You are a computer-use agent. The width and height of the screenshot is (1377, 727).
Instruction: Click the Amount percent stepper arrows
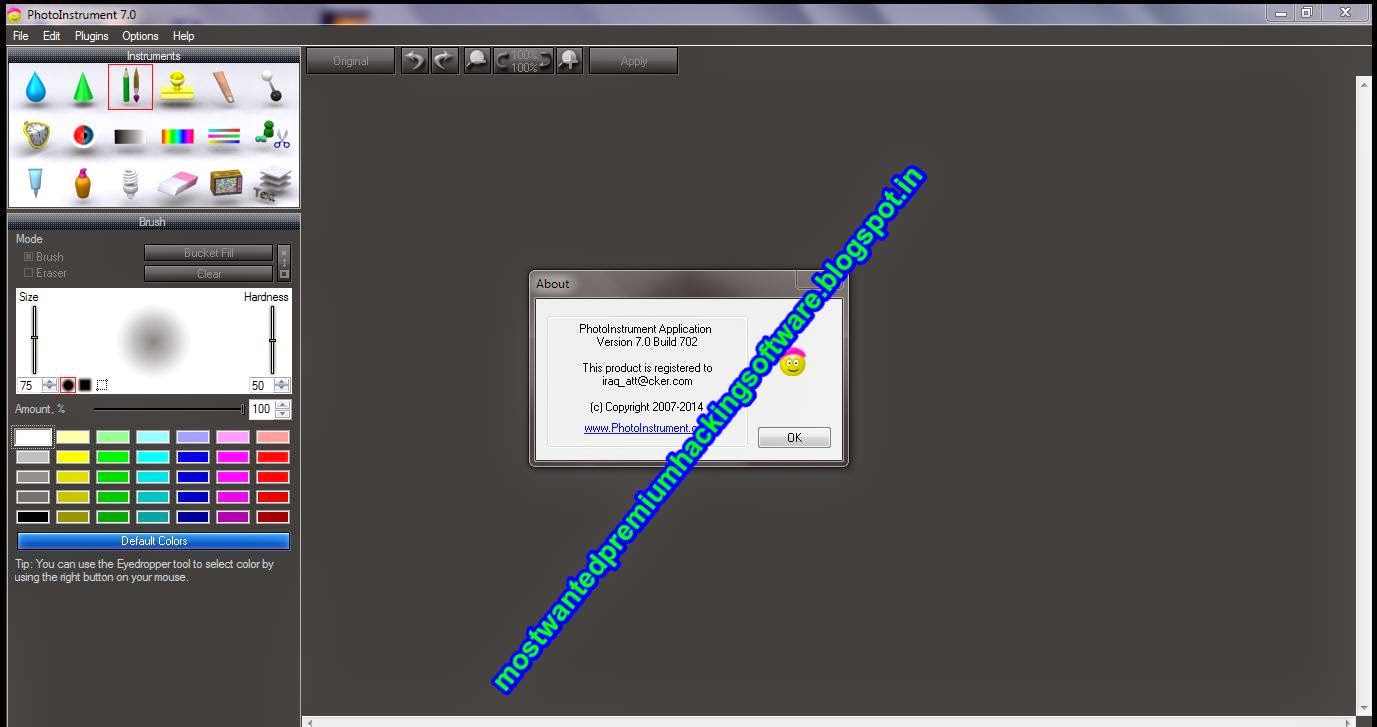click(283, 409)
